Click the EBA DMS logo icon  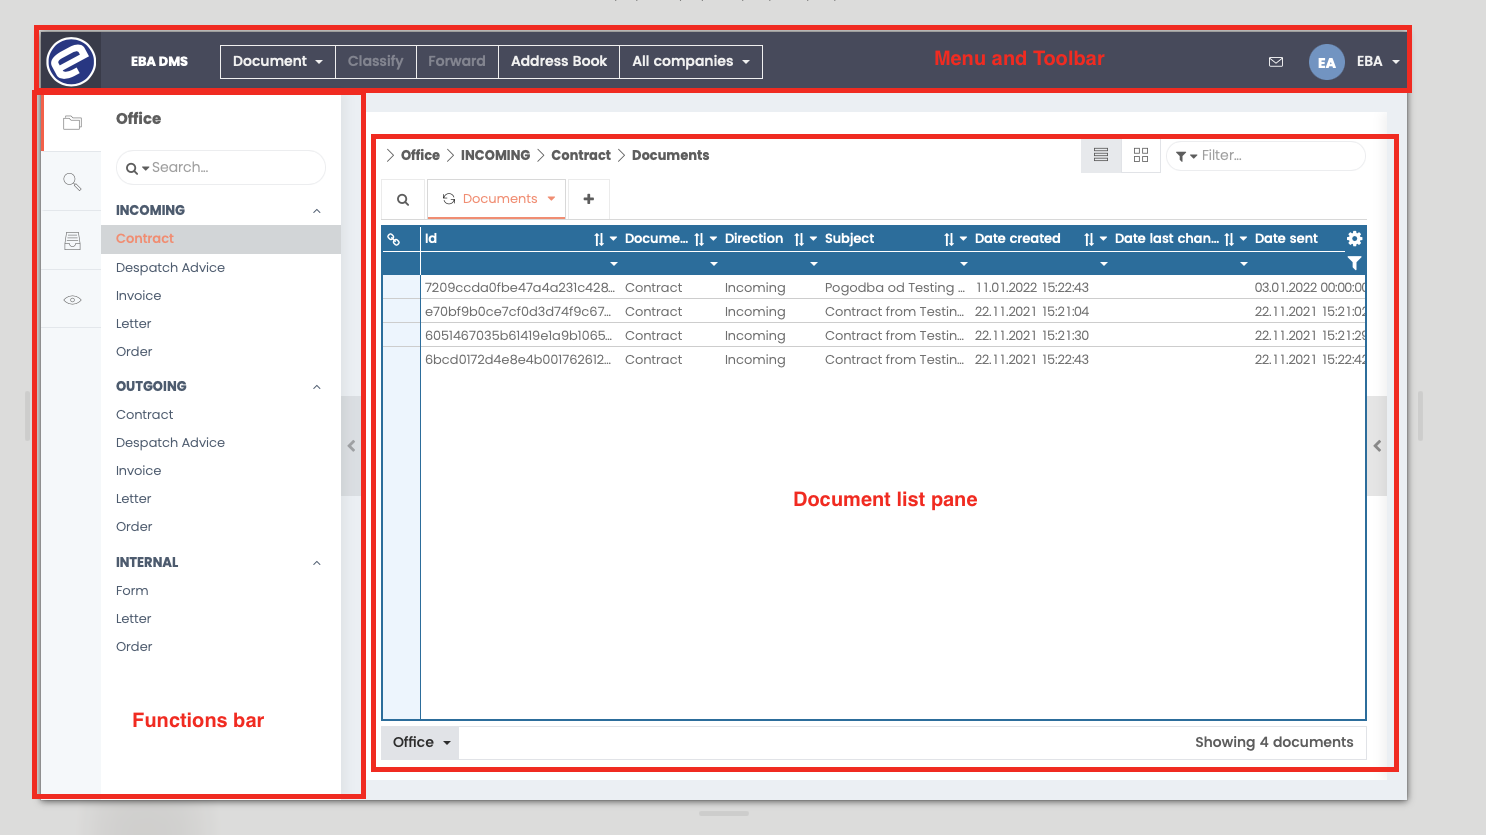point(71,61)
